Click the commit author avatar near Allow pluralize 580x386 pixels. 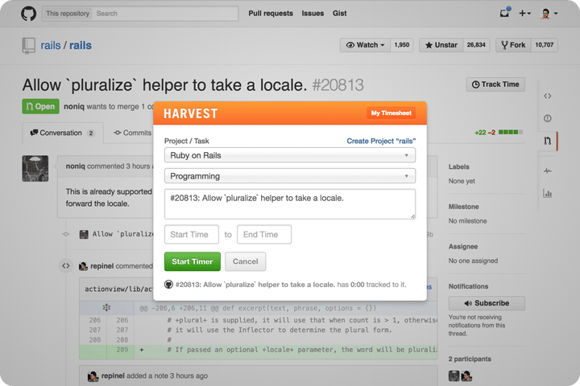84,234
